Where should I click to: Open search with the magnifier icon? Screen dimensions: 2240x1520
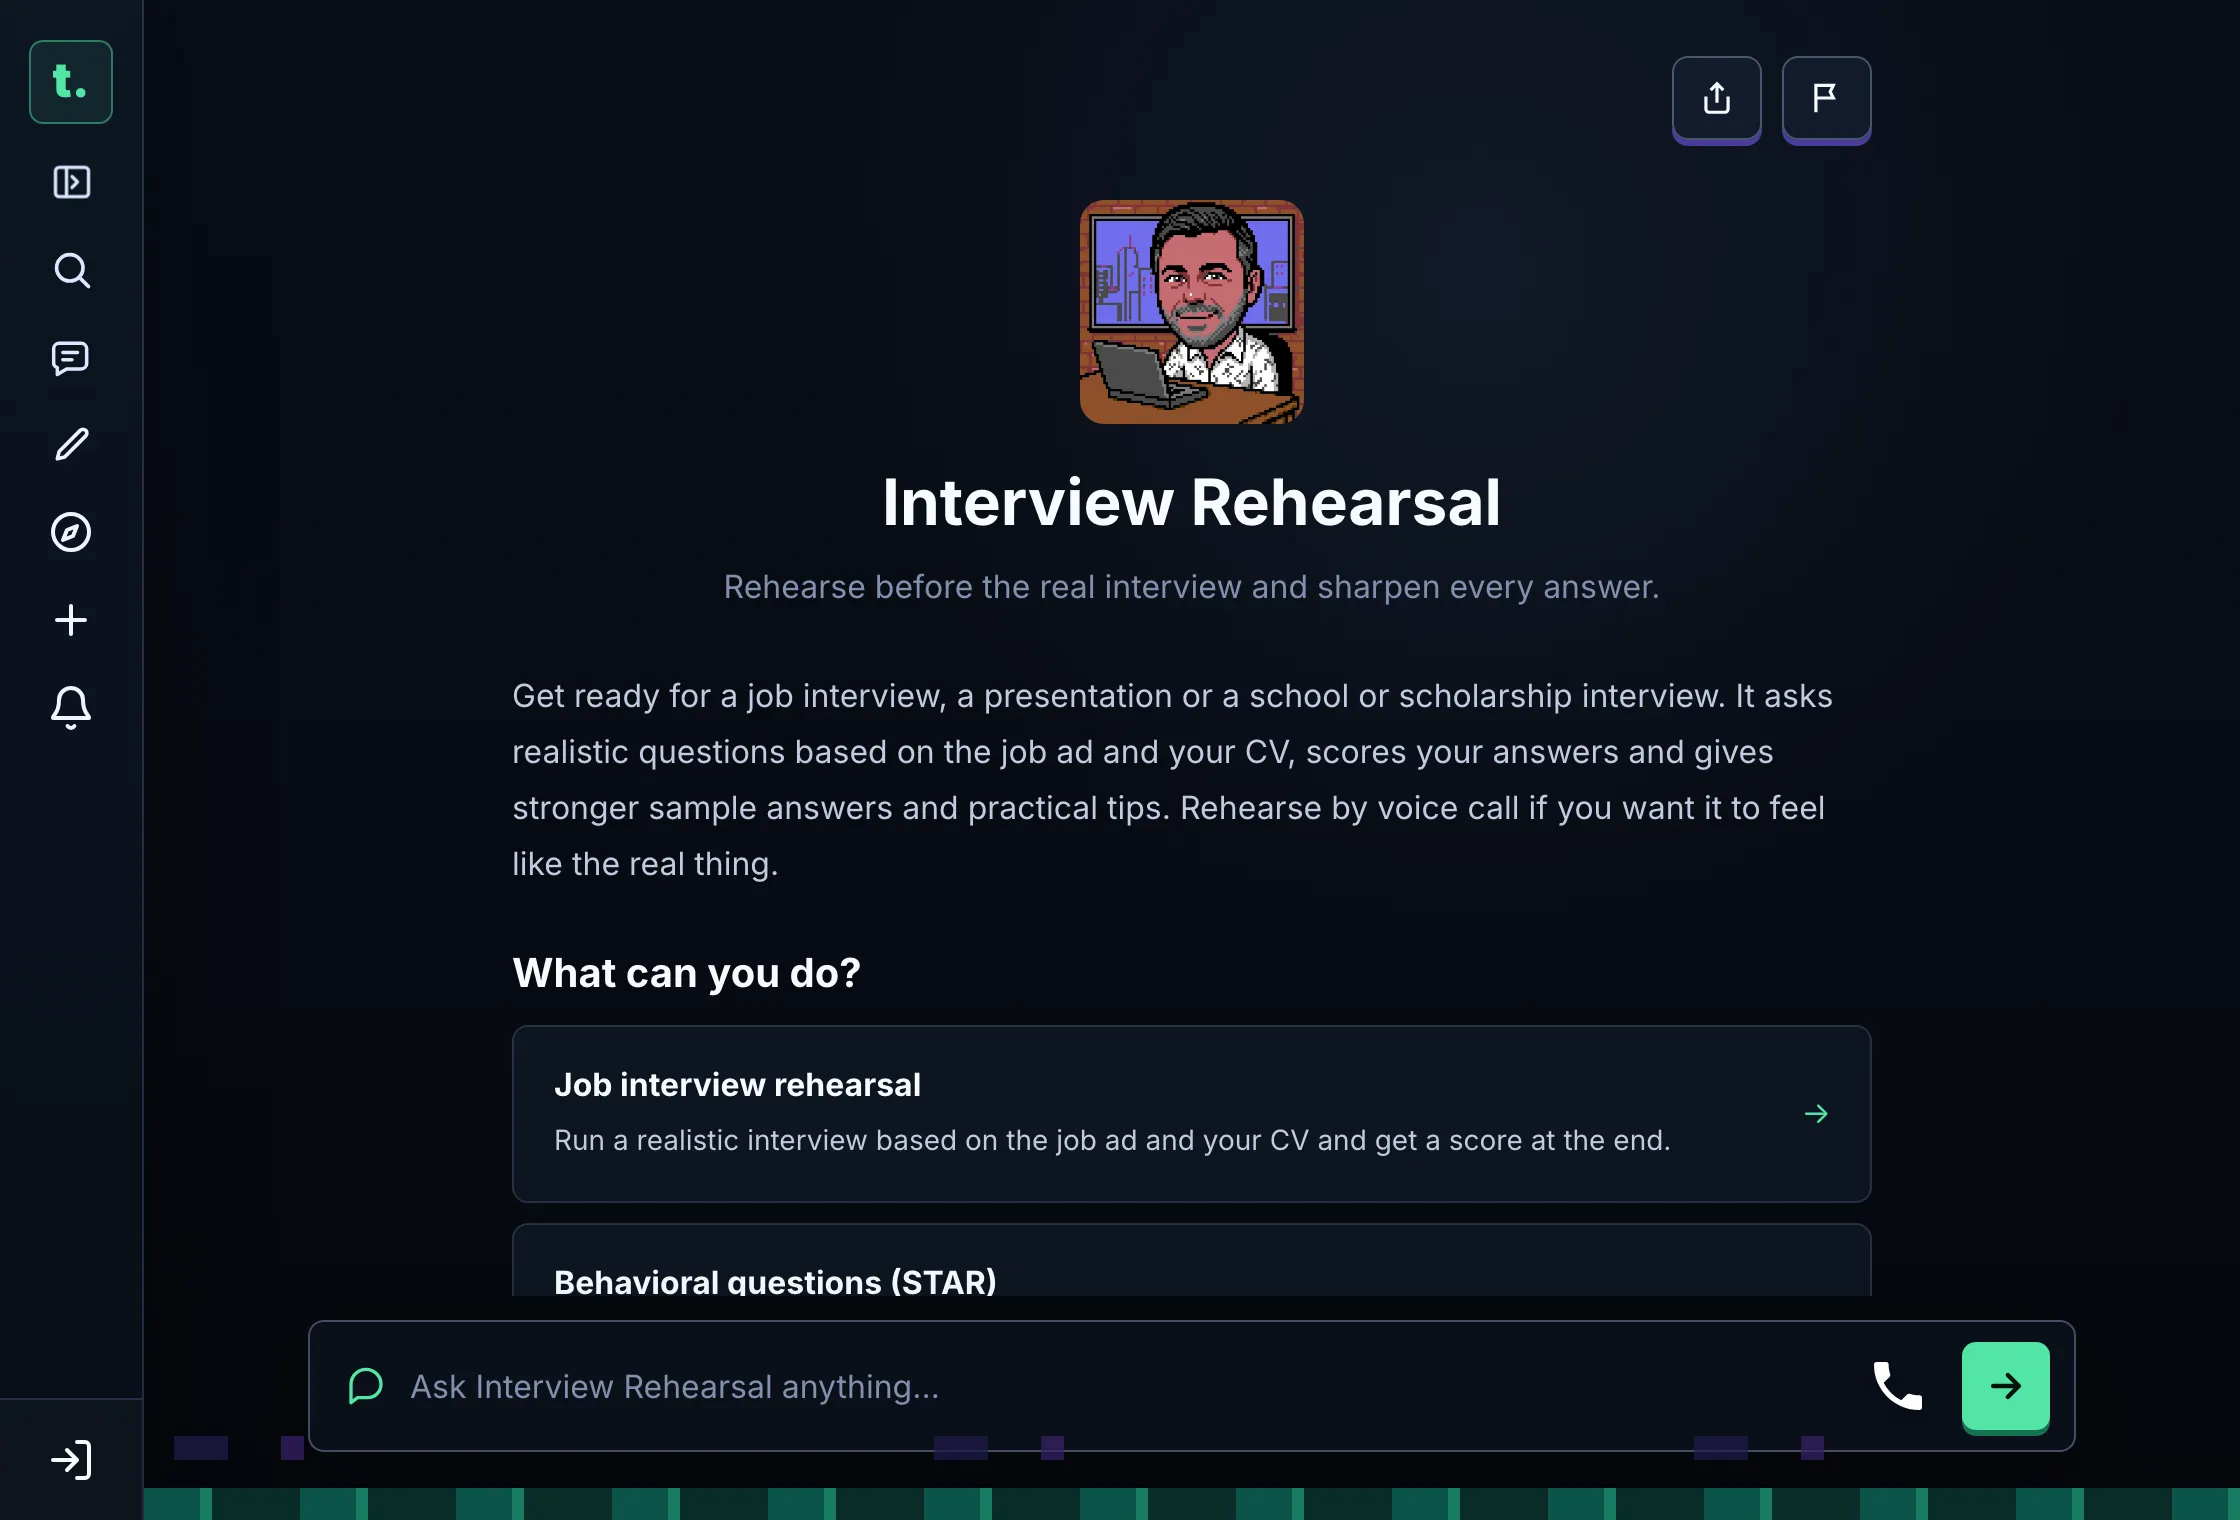(x=71, y=270)
